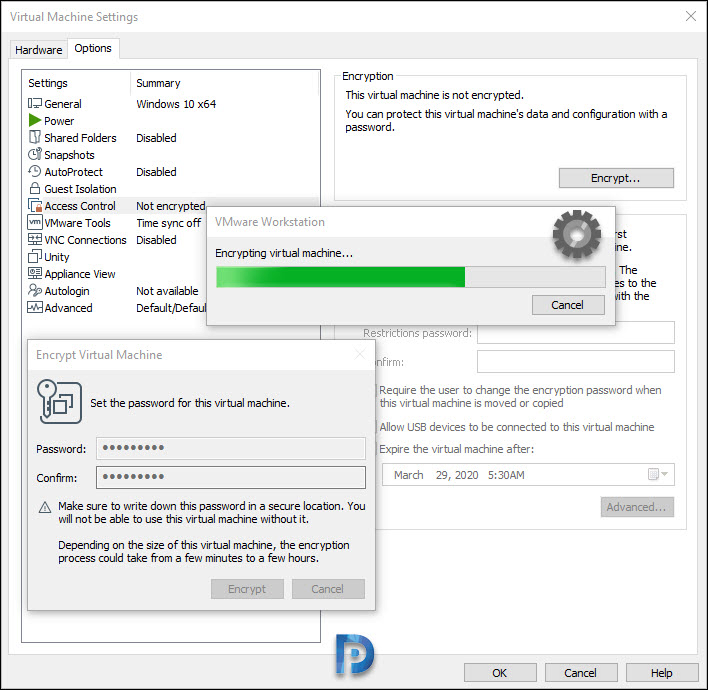Click the Access Control lock icon
Screen dimensions: 708x690
pyautogui.click(x=35, y=205)
